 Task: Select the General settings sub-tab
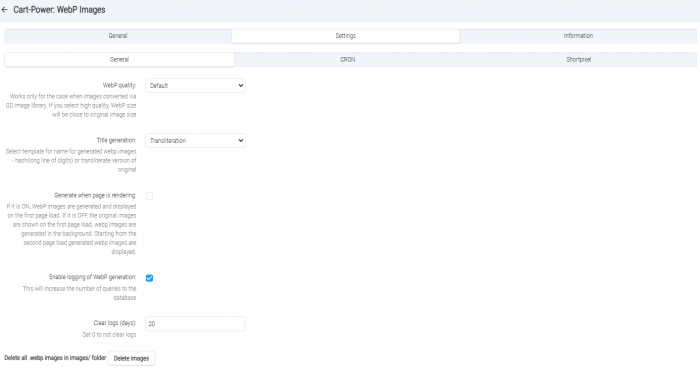(119, 59)
